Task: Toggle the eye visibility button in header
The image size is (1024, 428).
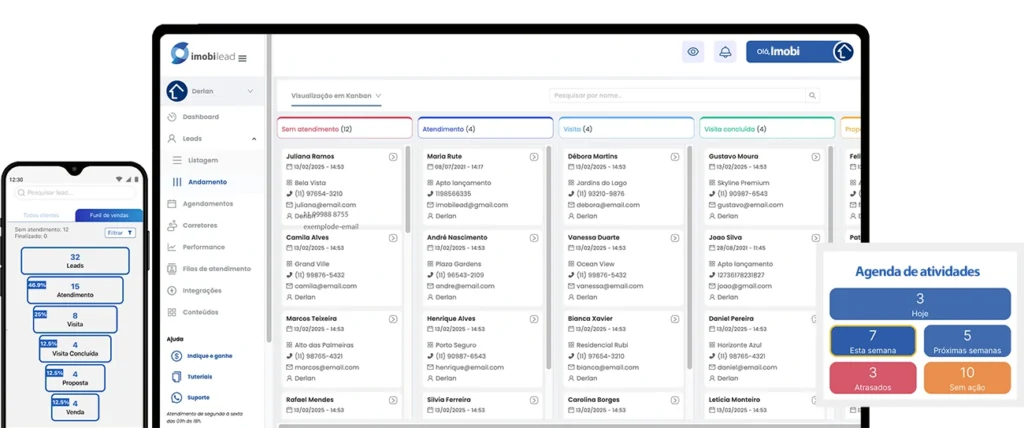Action: point(692,52)
